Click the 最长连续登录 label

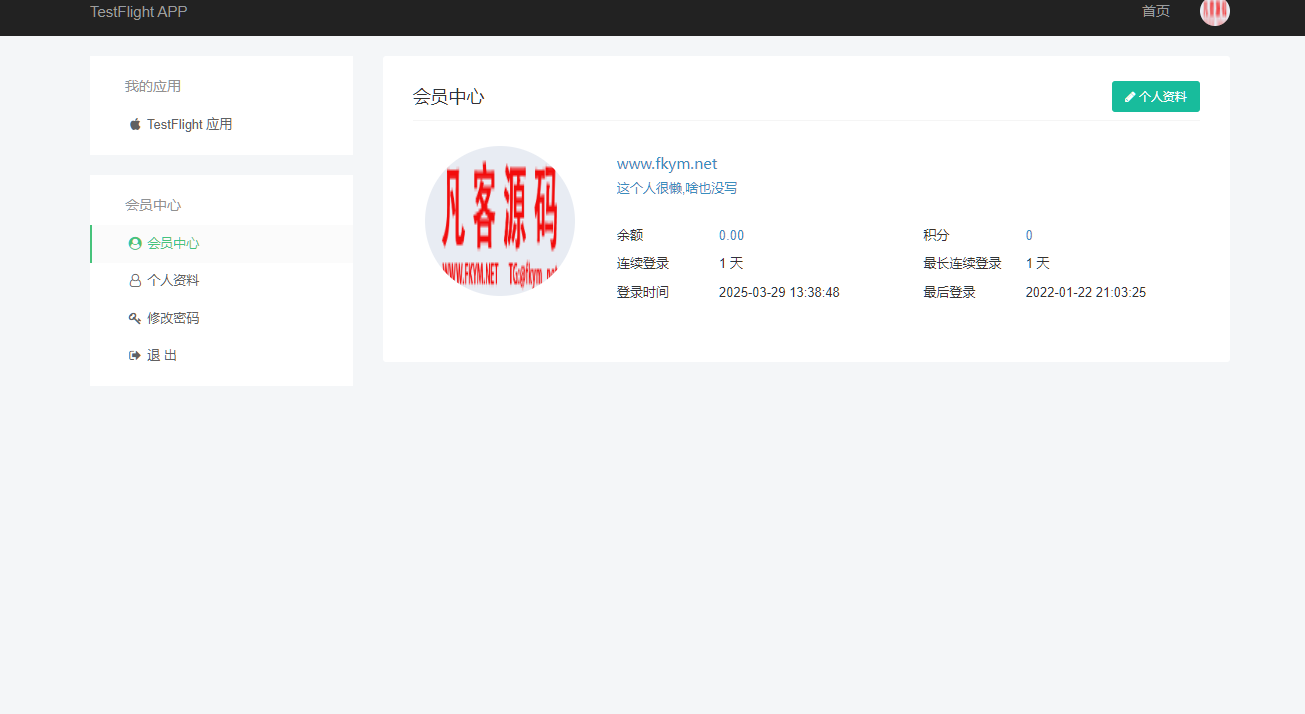coord(963,264)
